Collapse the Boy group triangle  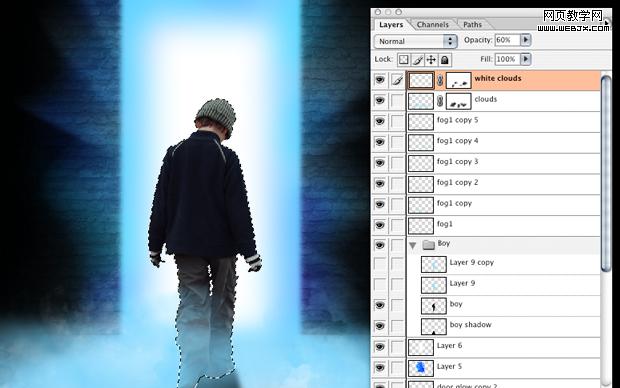pos(413,246)
